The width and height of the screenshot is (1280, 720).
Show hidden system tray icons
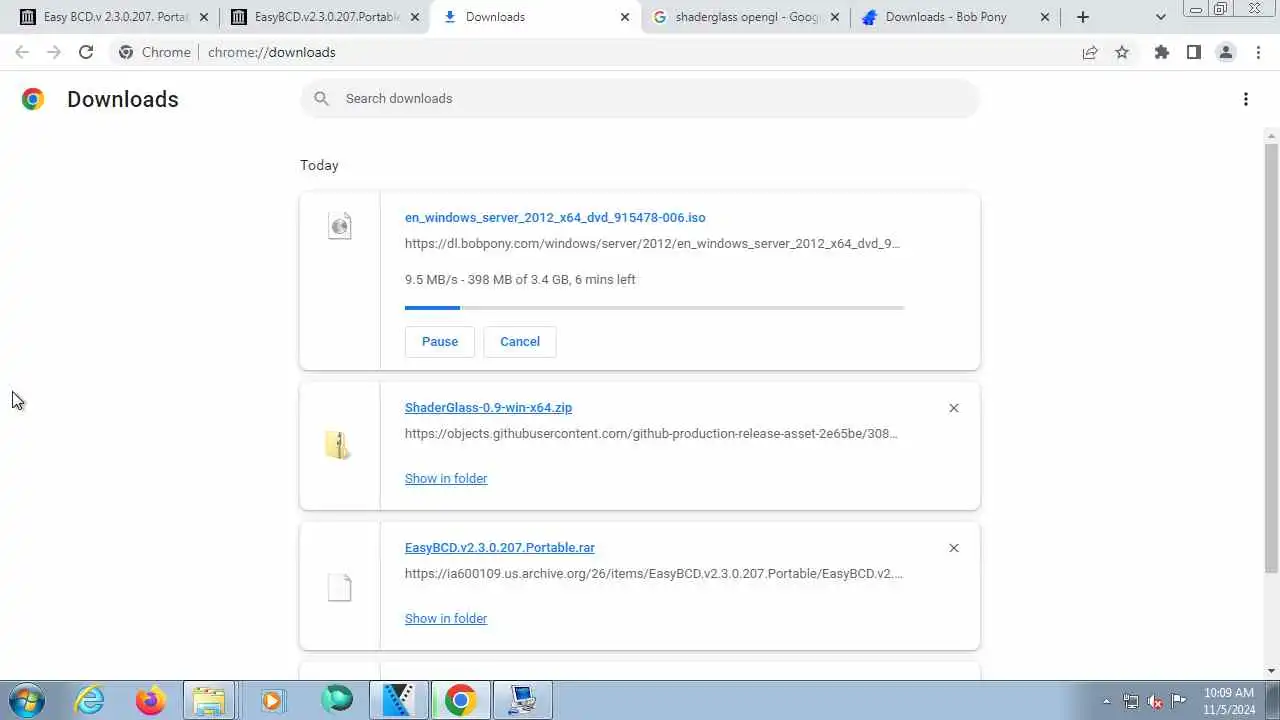[1106, 701]
